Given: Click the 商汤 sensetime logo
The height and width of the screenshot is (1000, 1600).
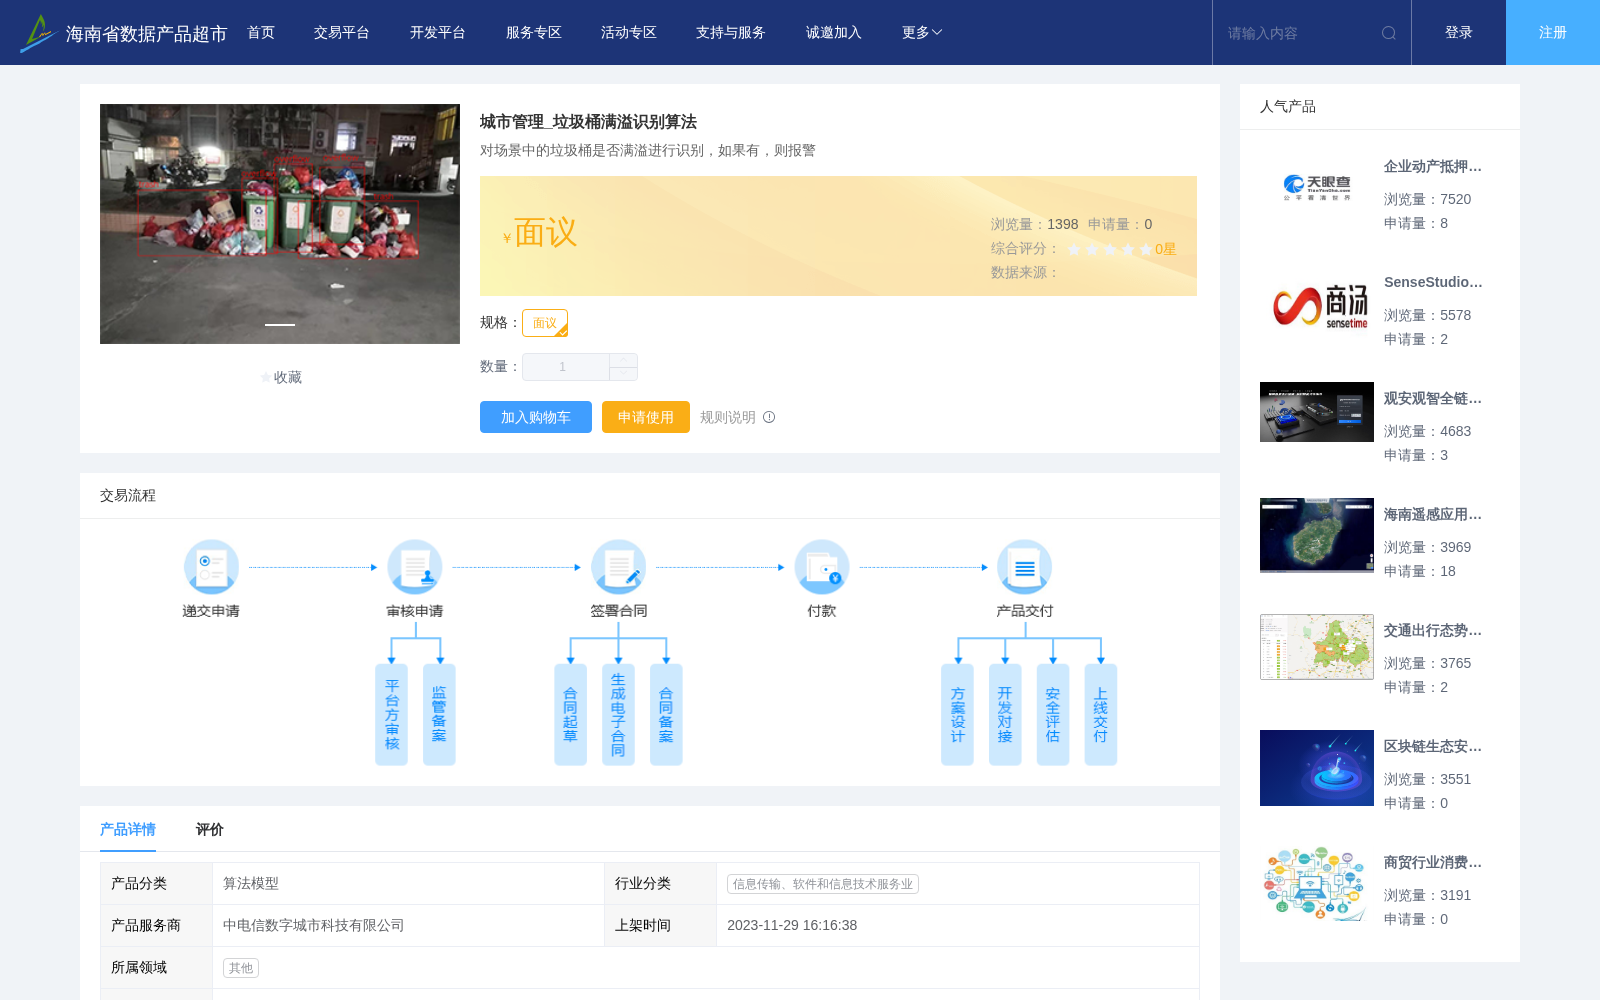Looking at the screenshot, I should [x=1319, y=306].
